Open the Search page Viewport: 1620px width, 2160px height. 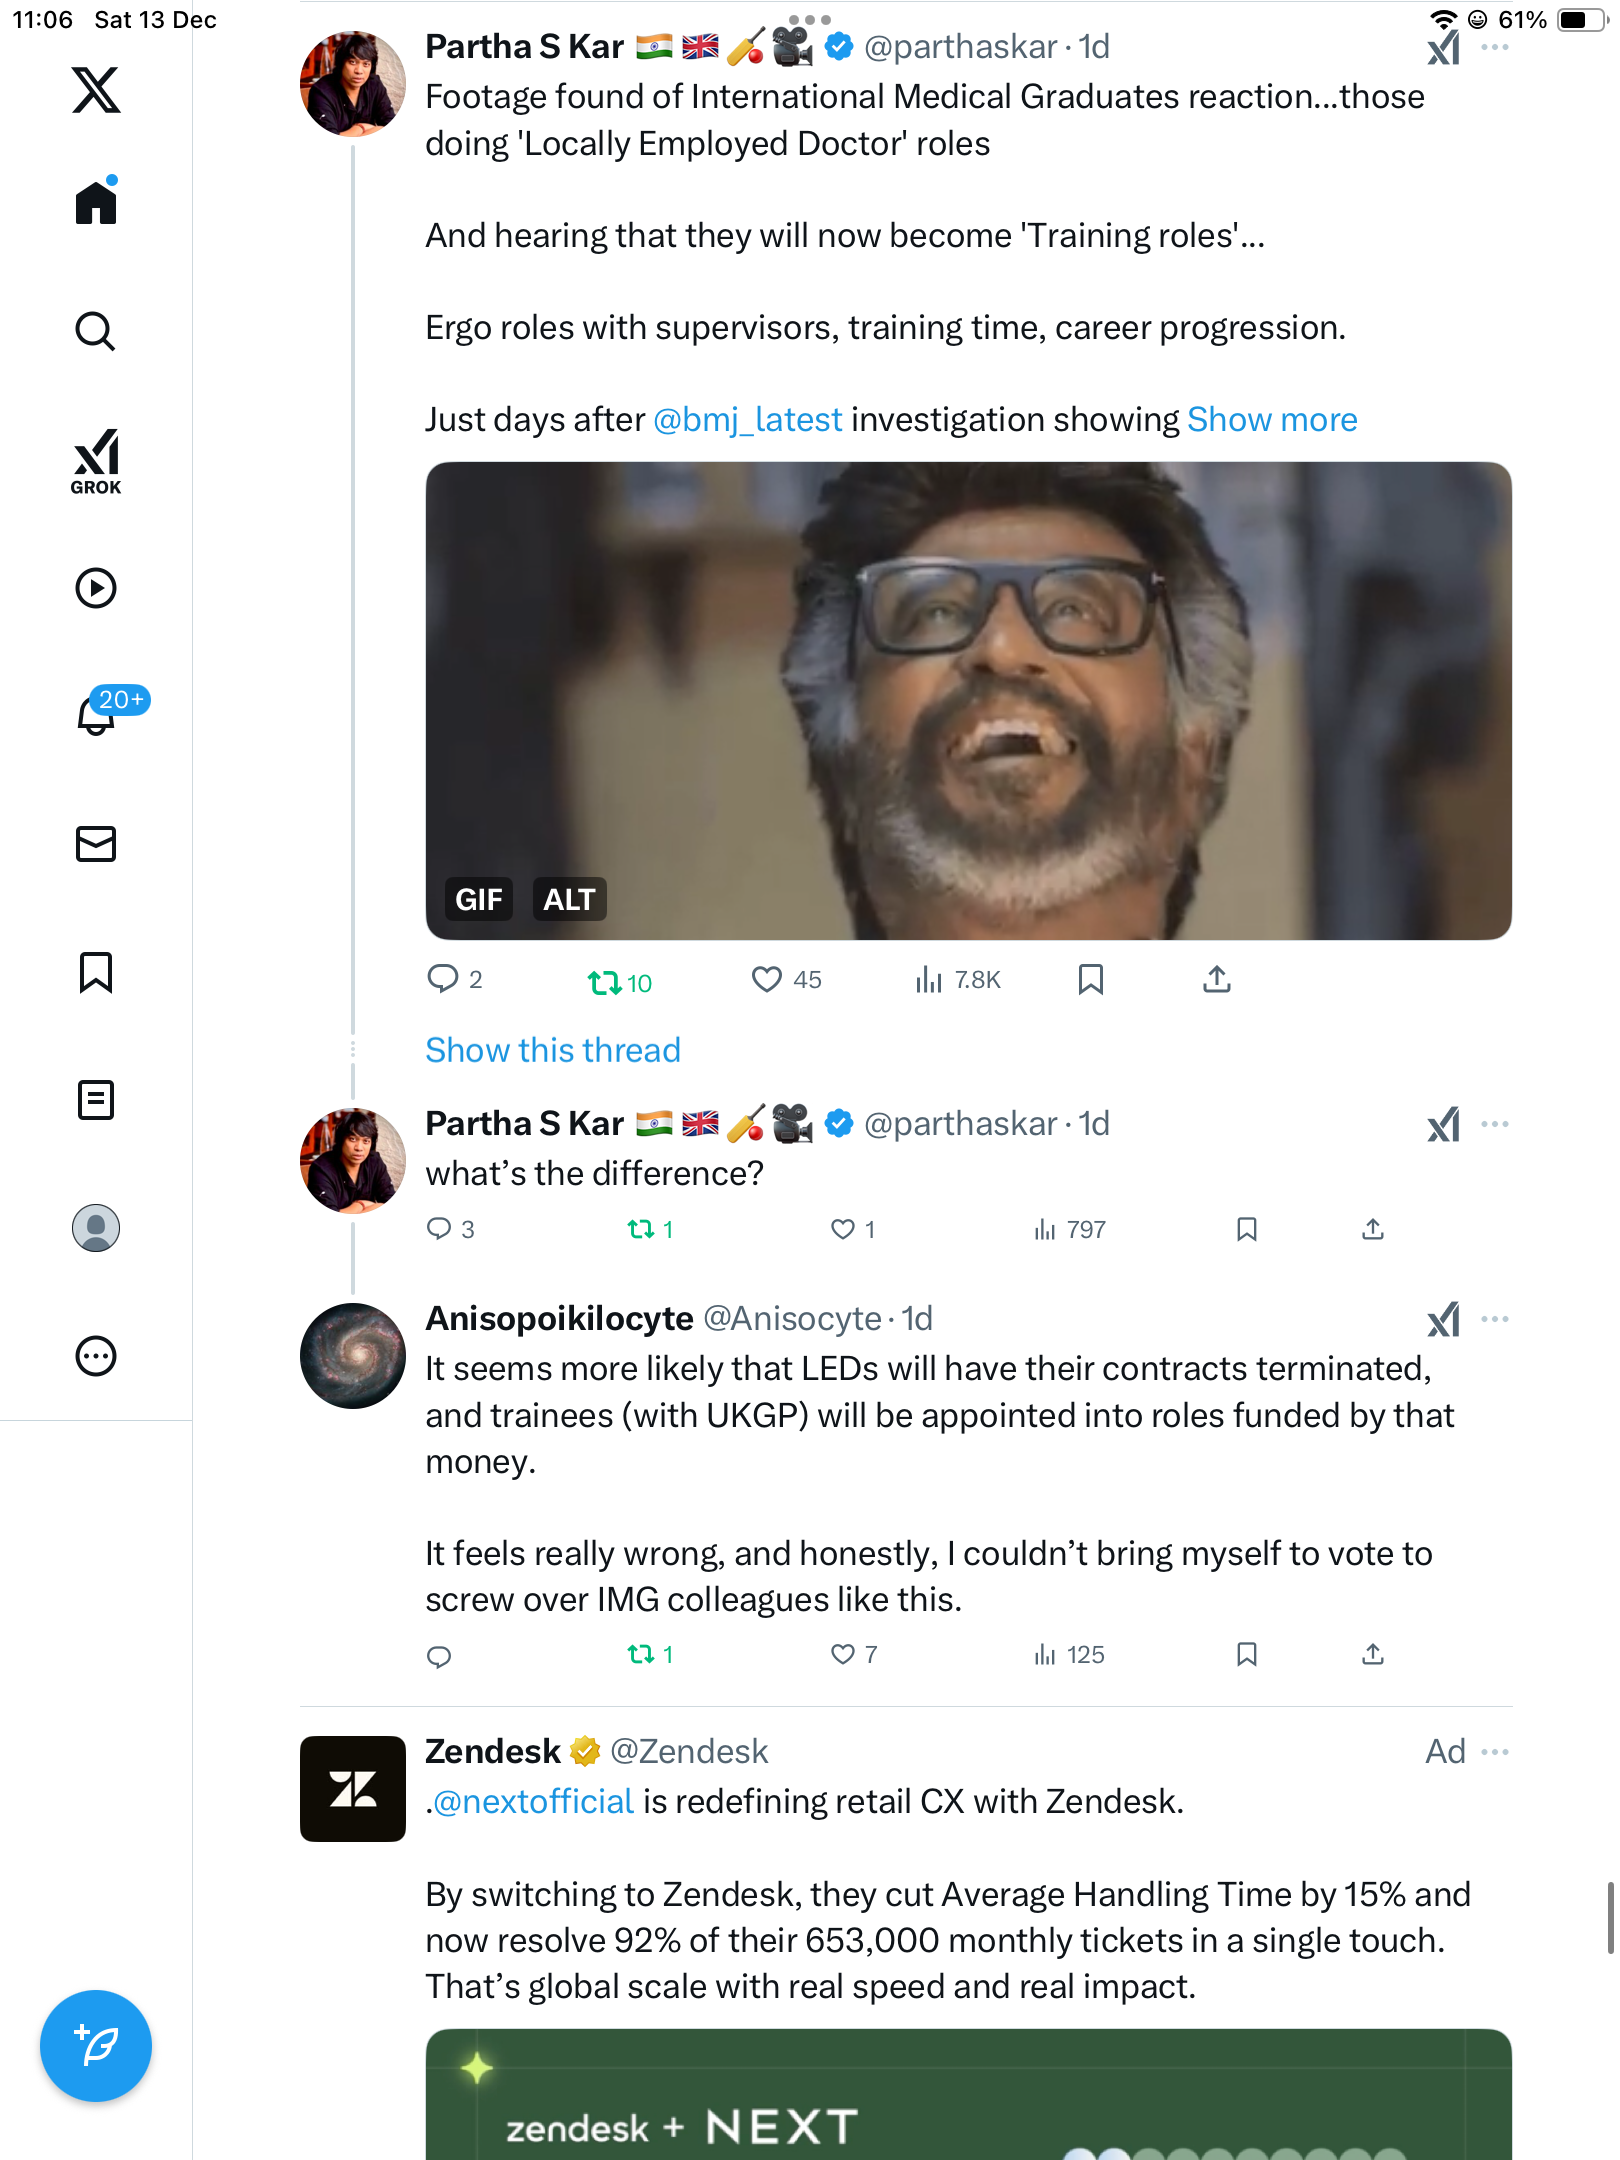point(96,331)
